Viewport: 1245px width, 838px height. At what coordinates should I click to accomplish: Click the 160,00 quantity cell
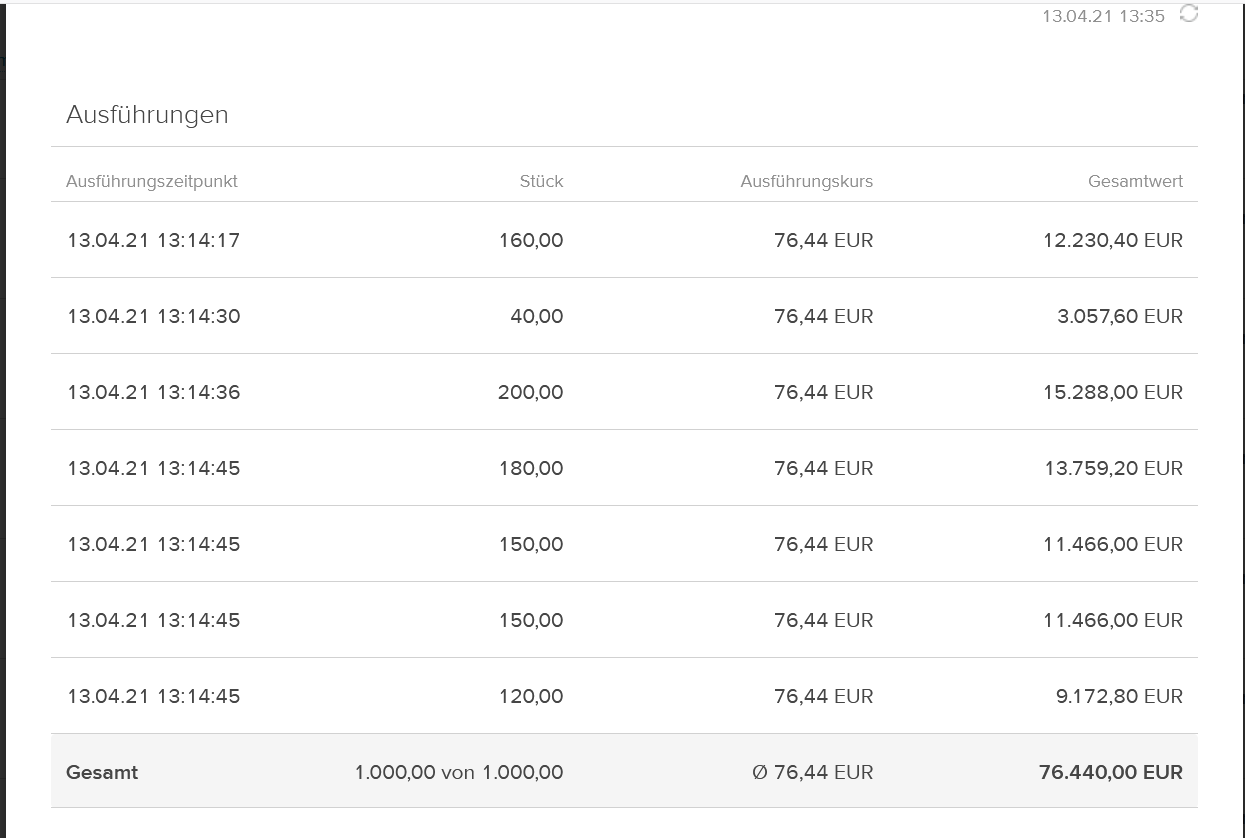coord(531,240)
